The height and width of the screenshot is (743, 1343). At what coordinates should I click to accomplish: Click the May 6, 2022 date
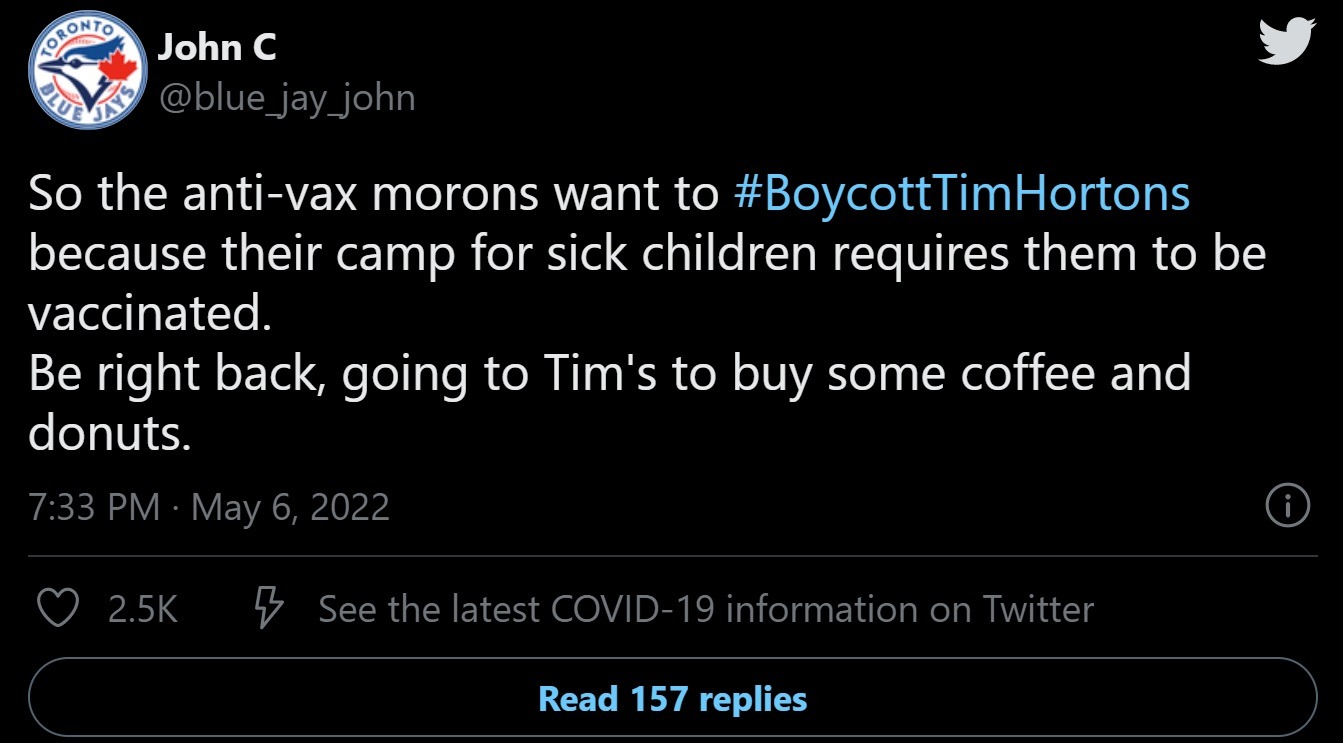(x=290, y=507)
